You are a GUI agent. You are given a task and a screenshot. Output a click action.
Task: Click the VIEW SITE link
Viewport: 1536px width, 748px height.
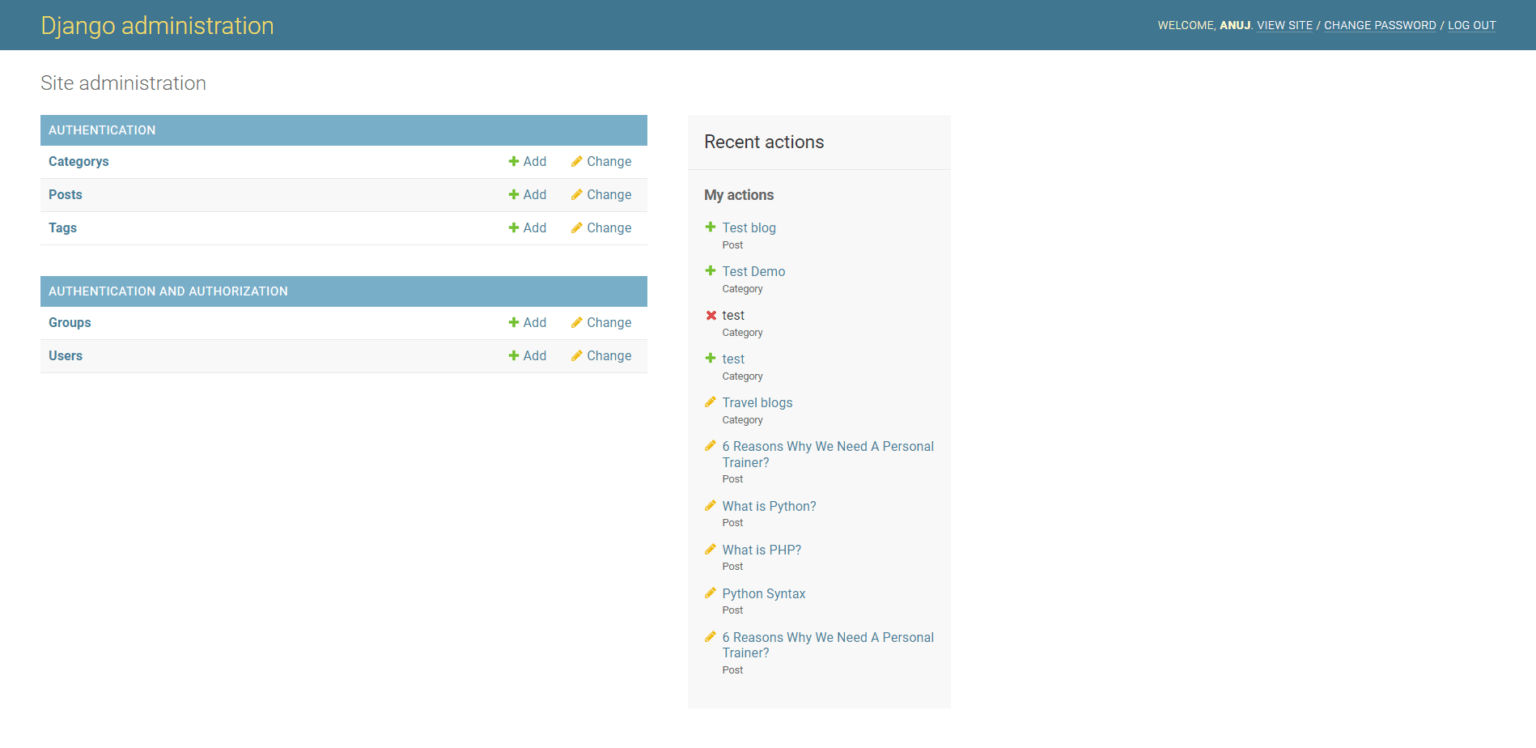[1284, 25]
